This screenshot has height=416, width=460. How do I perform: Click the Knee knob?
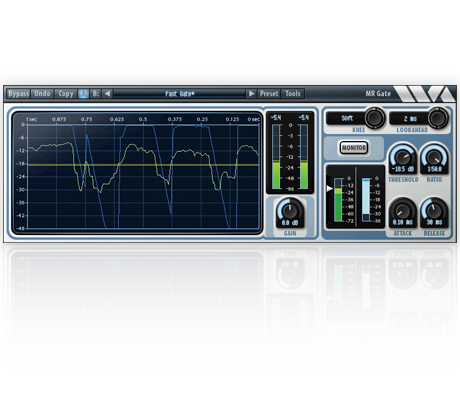[x=374, y=117]
